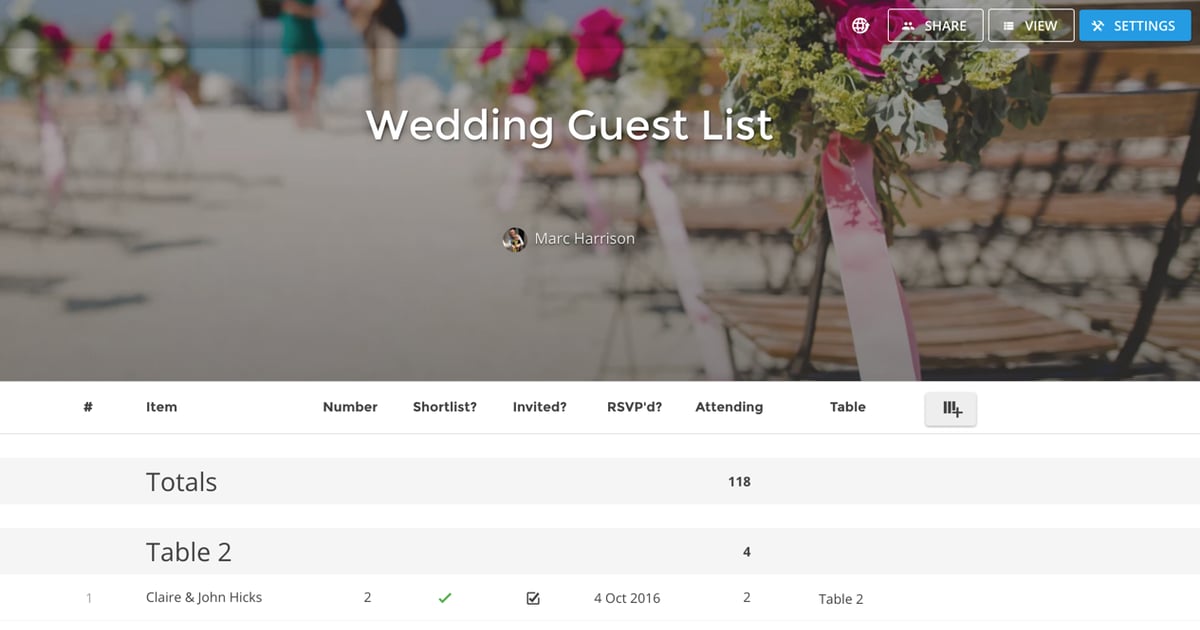1200x630 pixels.
Task: Toggle the Invited checkbox for Claire & John Hicks
Action: 533,598
